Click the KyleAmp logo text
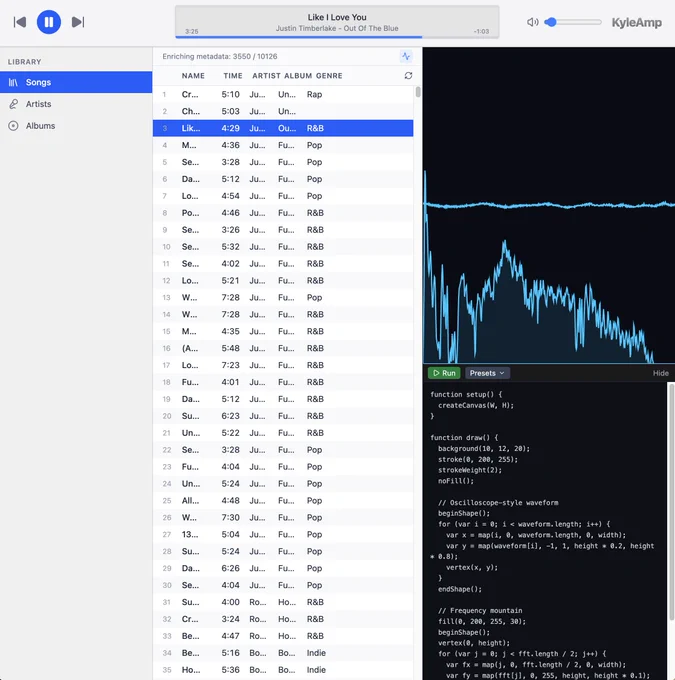675x680 pixels. point(636,23)
